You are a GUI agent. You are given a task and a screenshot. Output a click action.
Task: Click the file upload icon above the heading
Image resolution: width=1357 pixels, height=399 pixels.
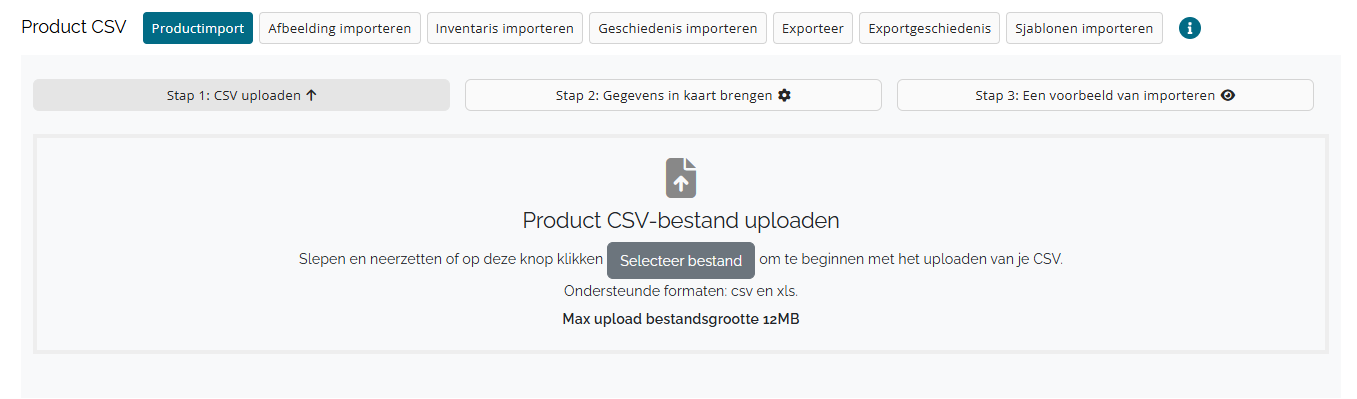coord(681,177)
